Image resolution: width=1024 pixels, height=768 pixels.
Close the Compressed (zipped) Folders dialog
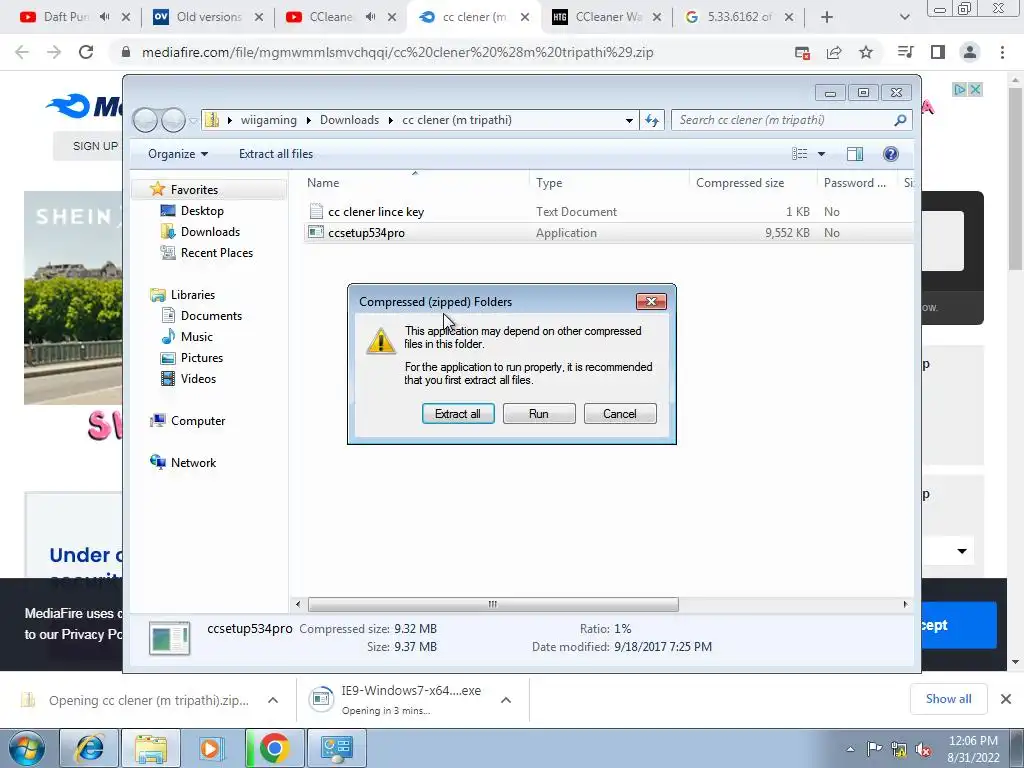click(x=651, y=301)
